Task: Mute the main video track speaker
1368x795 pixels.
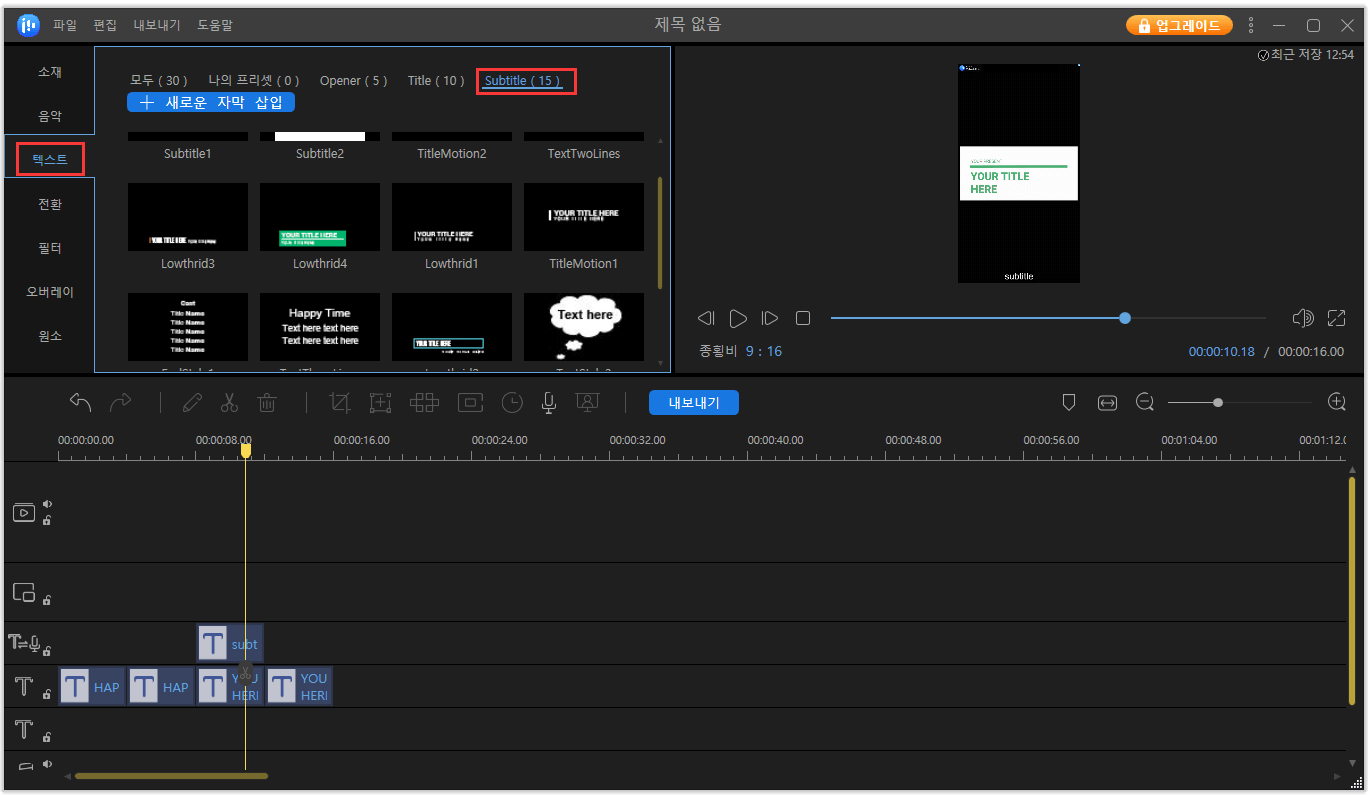Action: click(47, 504)
